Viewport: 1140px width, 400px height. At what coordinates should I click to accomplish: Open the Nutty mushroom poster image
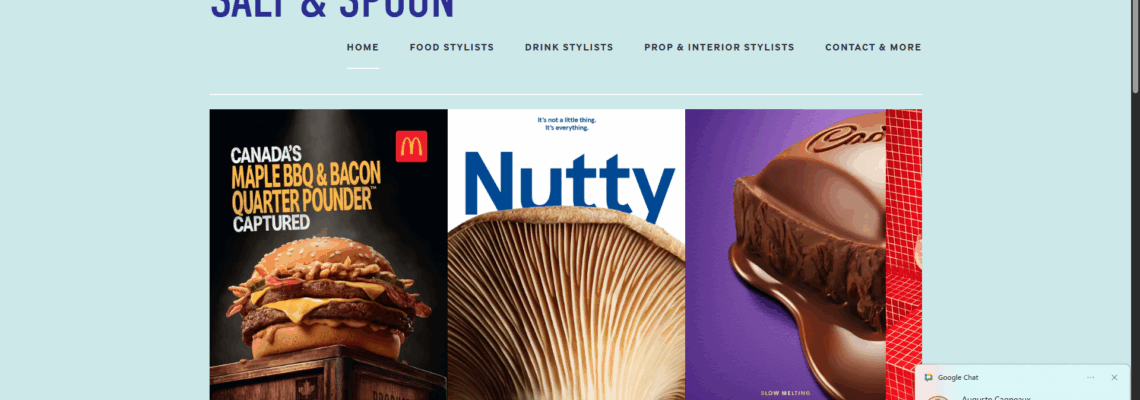[x=566, y=255]
